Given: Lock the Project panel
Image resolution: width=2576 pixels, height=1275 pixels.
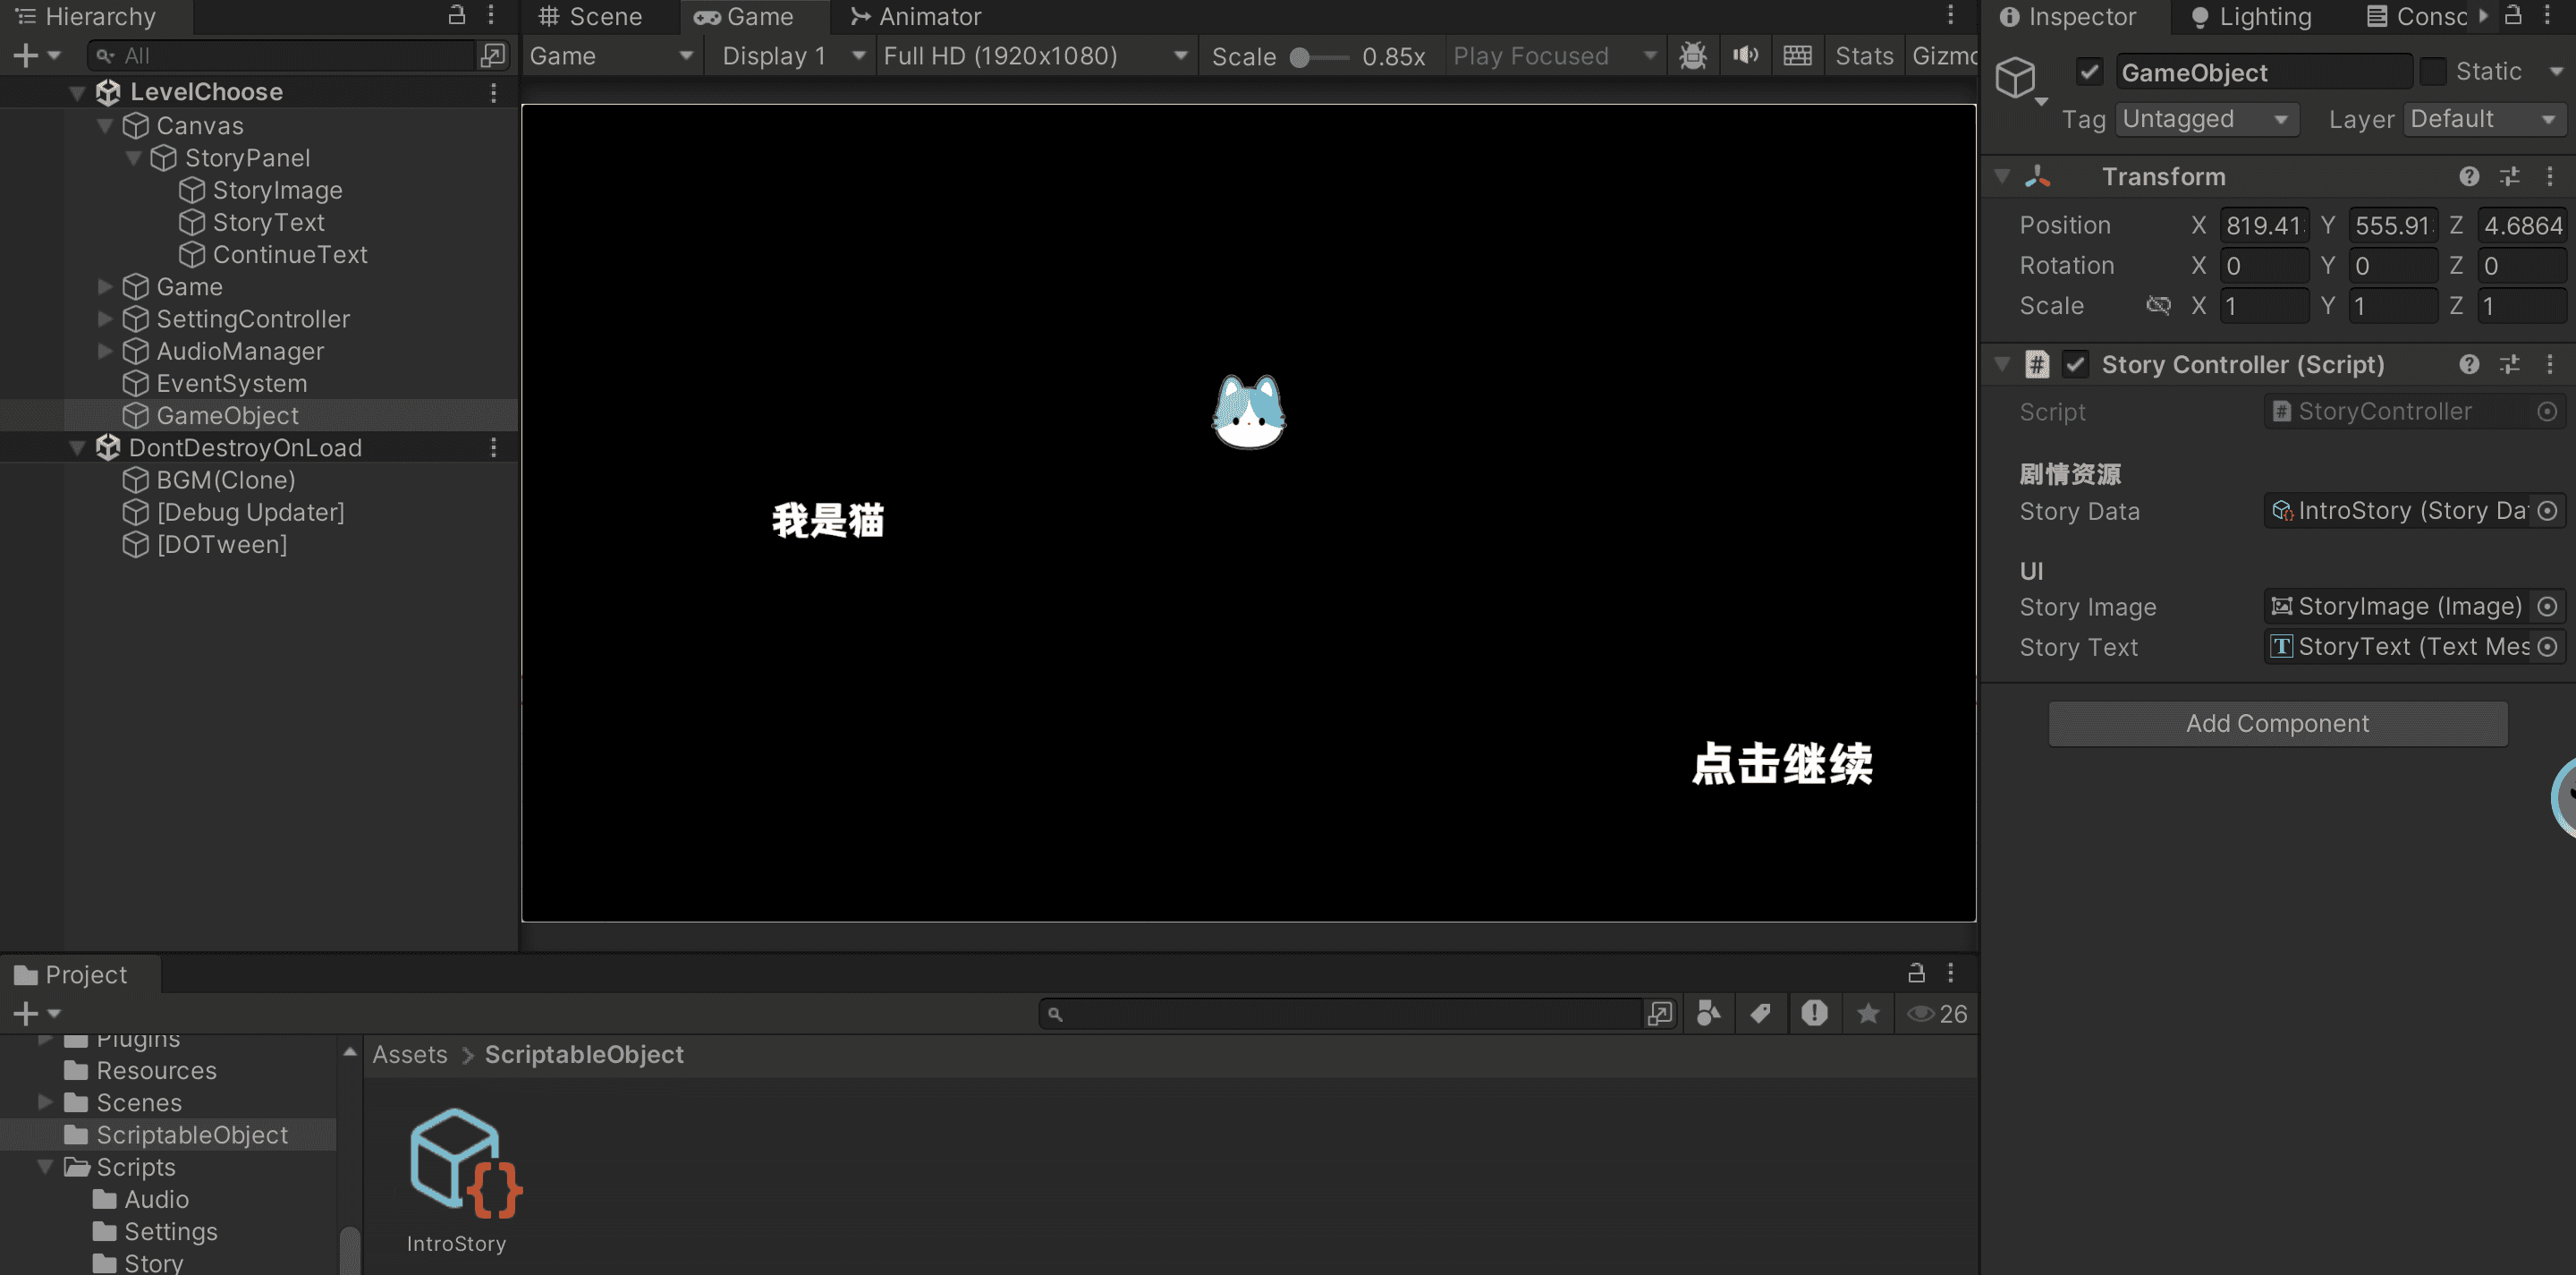Looking at the screenshot, I should (1915, 973).
